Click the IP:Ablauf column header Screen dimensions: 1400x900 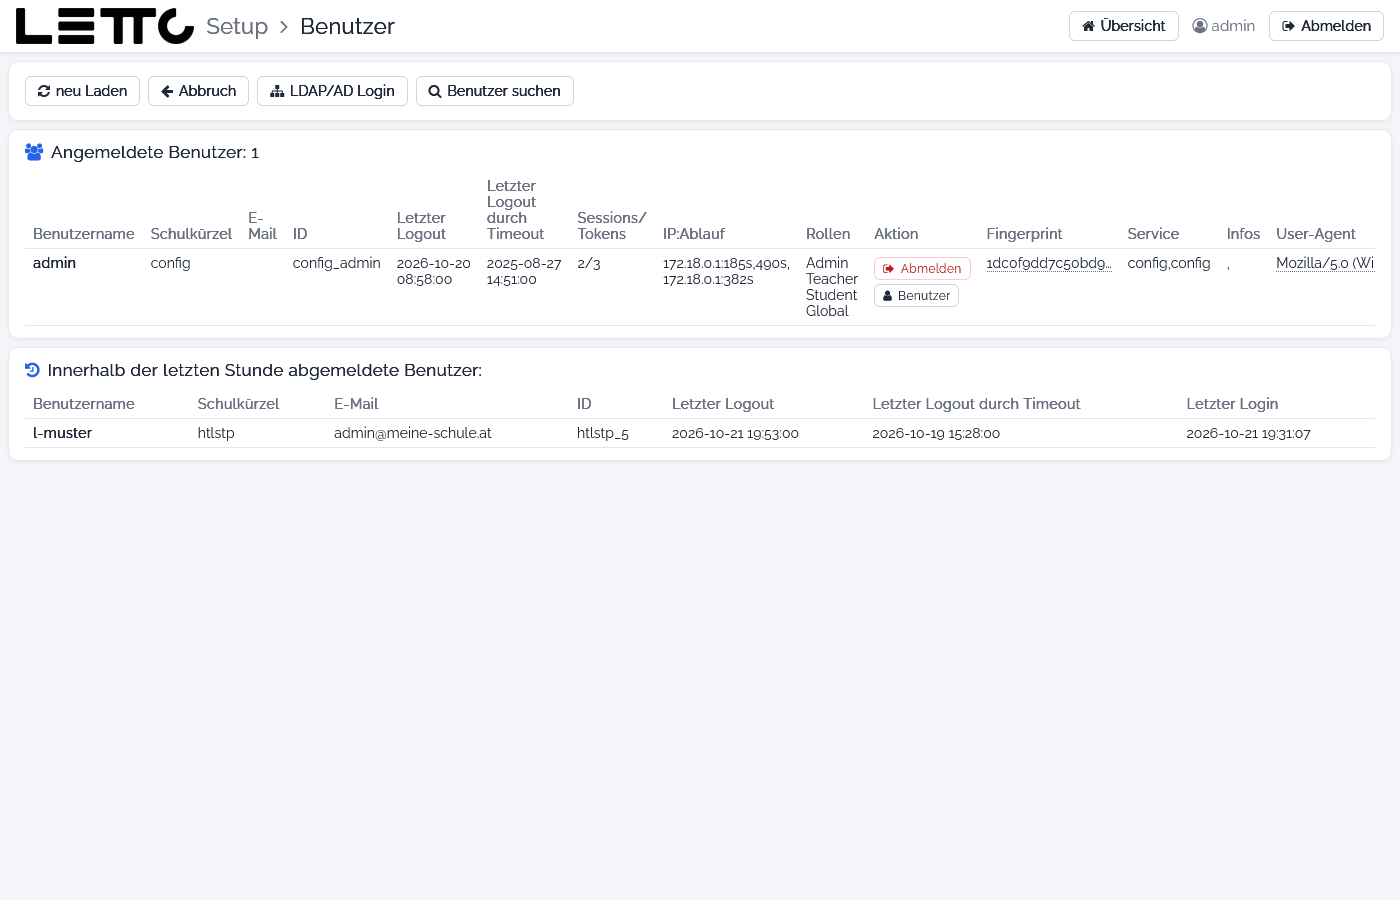694,234
